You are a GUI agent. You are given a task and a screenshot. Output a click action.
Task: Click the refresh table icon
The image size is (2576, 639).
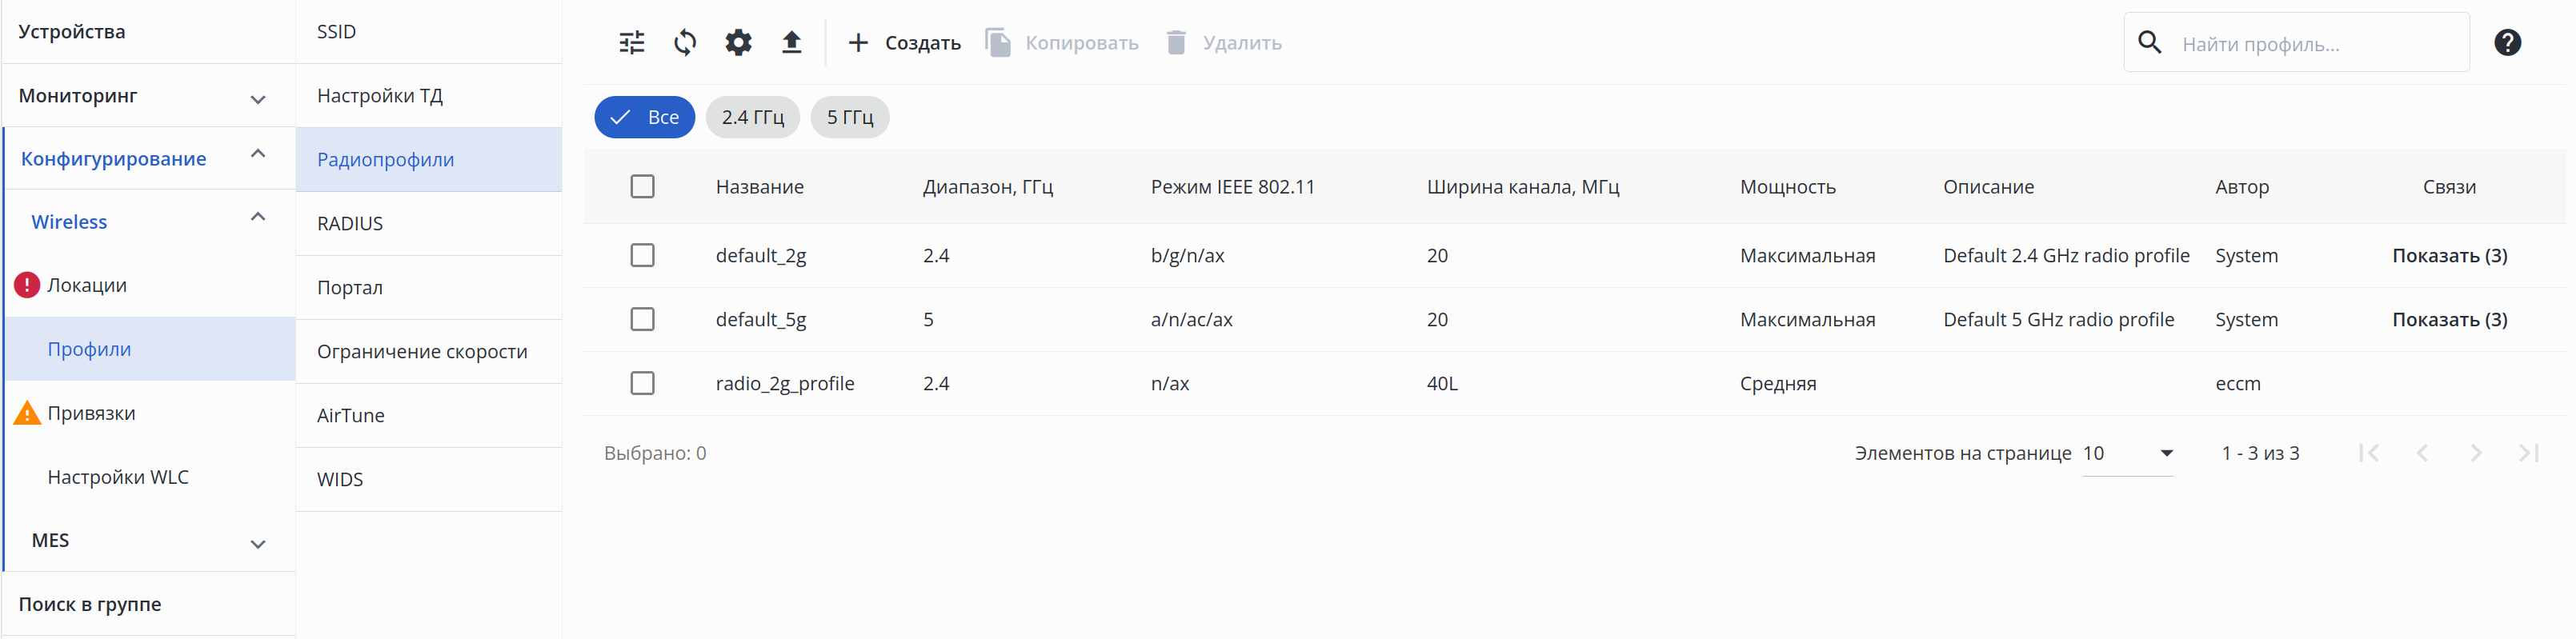685,43
